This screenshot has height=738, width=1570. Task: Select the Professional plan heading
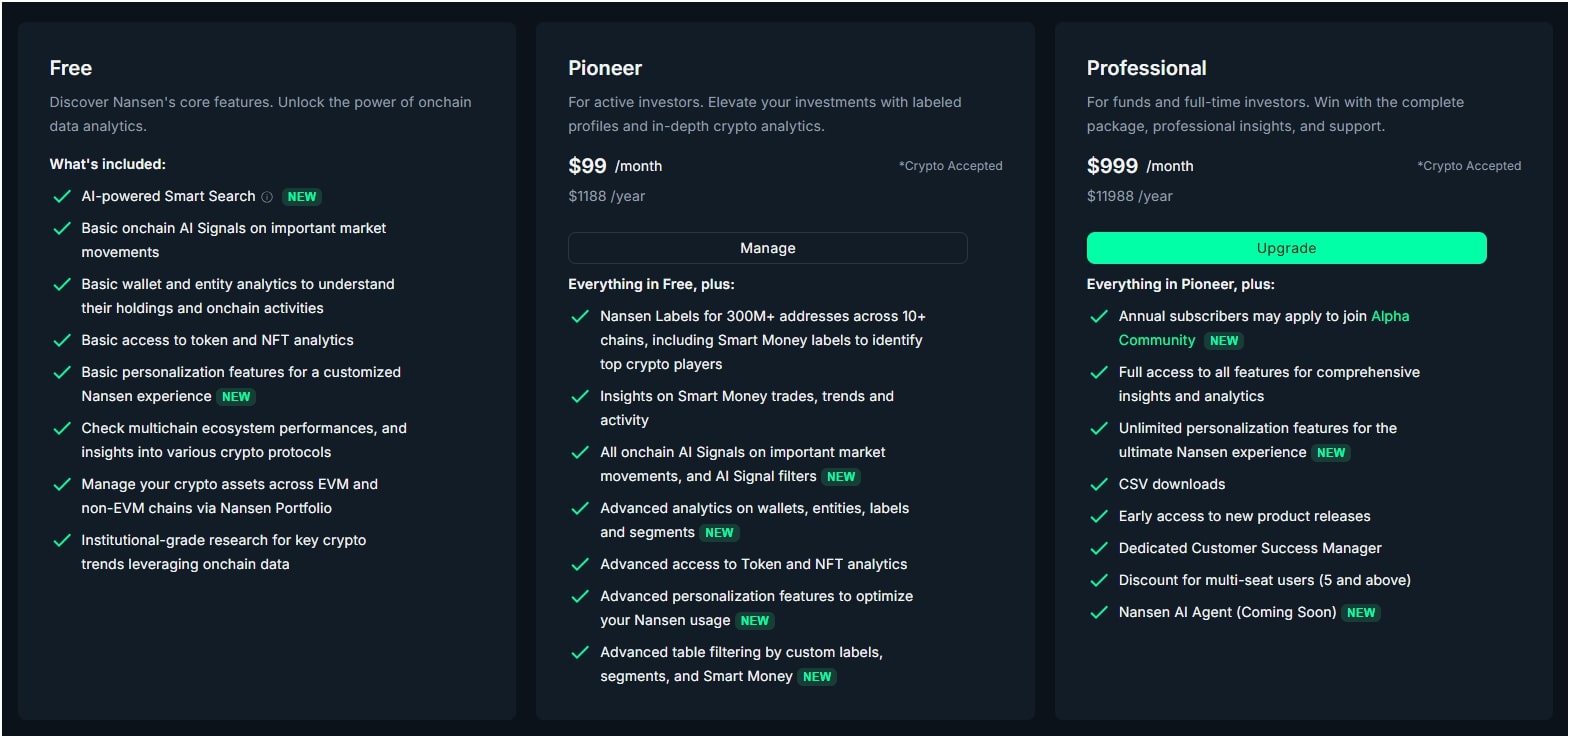point(1146,68)
